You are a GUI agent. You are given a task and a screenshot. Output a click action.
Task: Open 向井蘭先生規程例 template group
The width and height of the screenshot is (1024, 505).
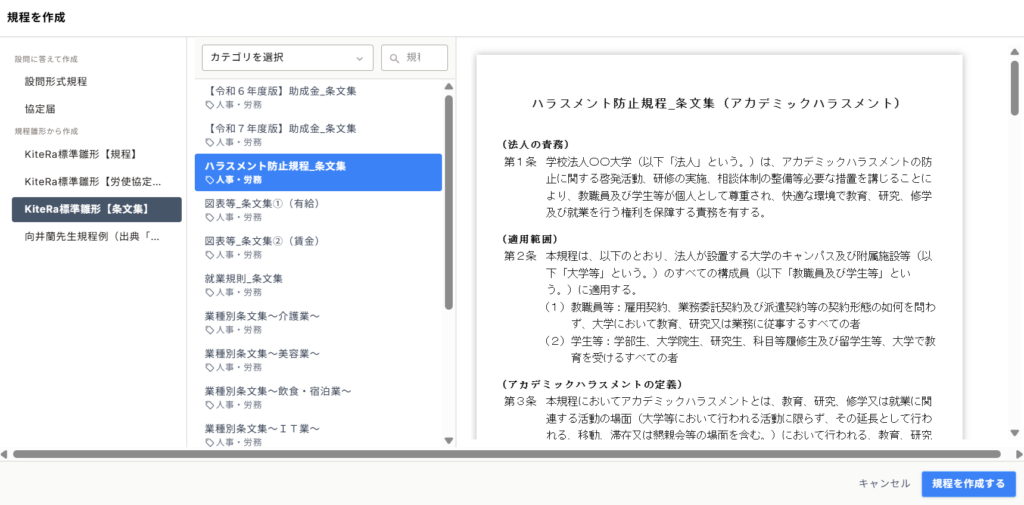pos(92,237)
